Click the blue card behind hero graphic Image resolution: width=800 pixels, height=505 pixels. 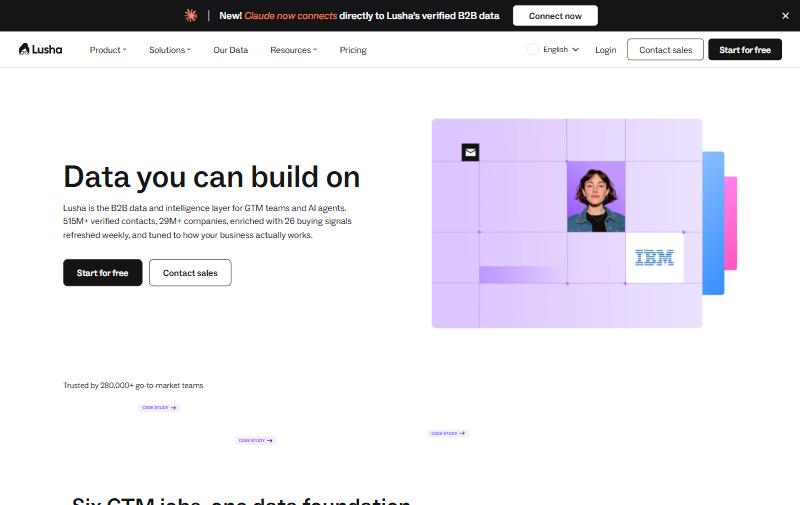point(713,223)
